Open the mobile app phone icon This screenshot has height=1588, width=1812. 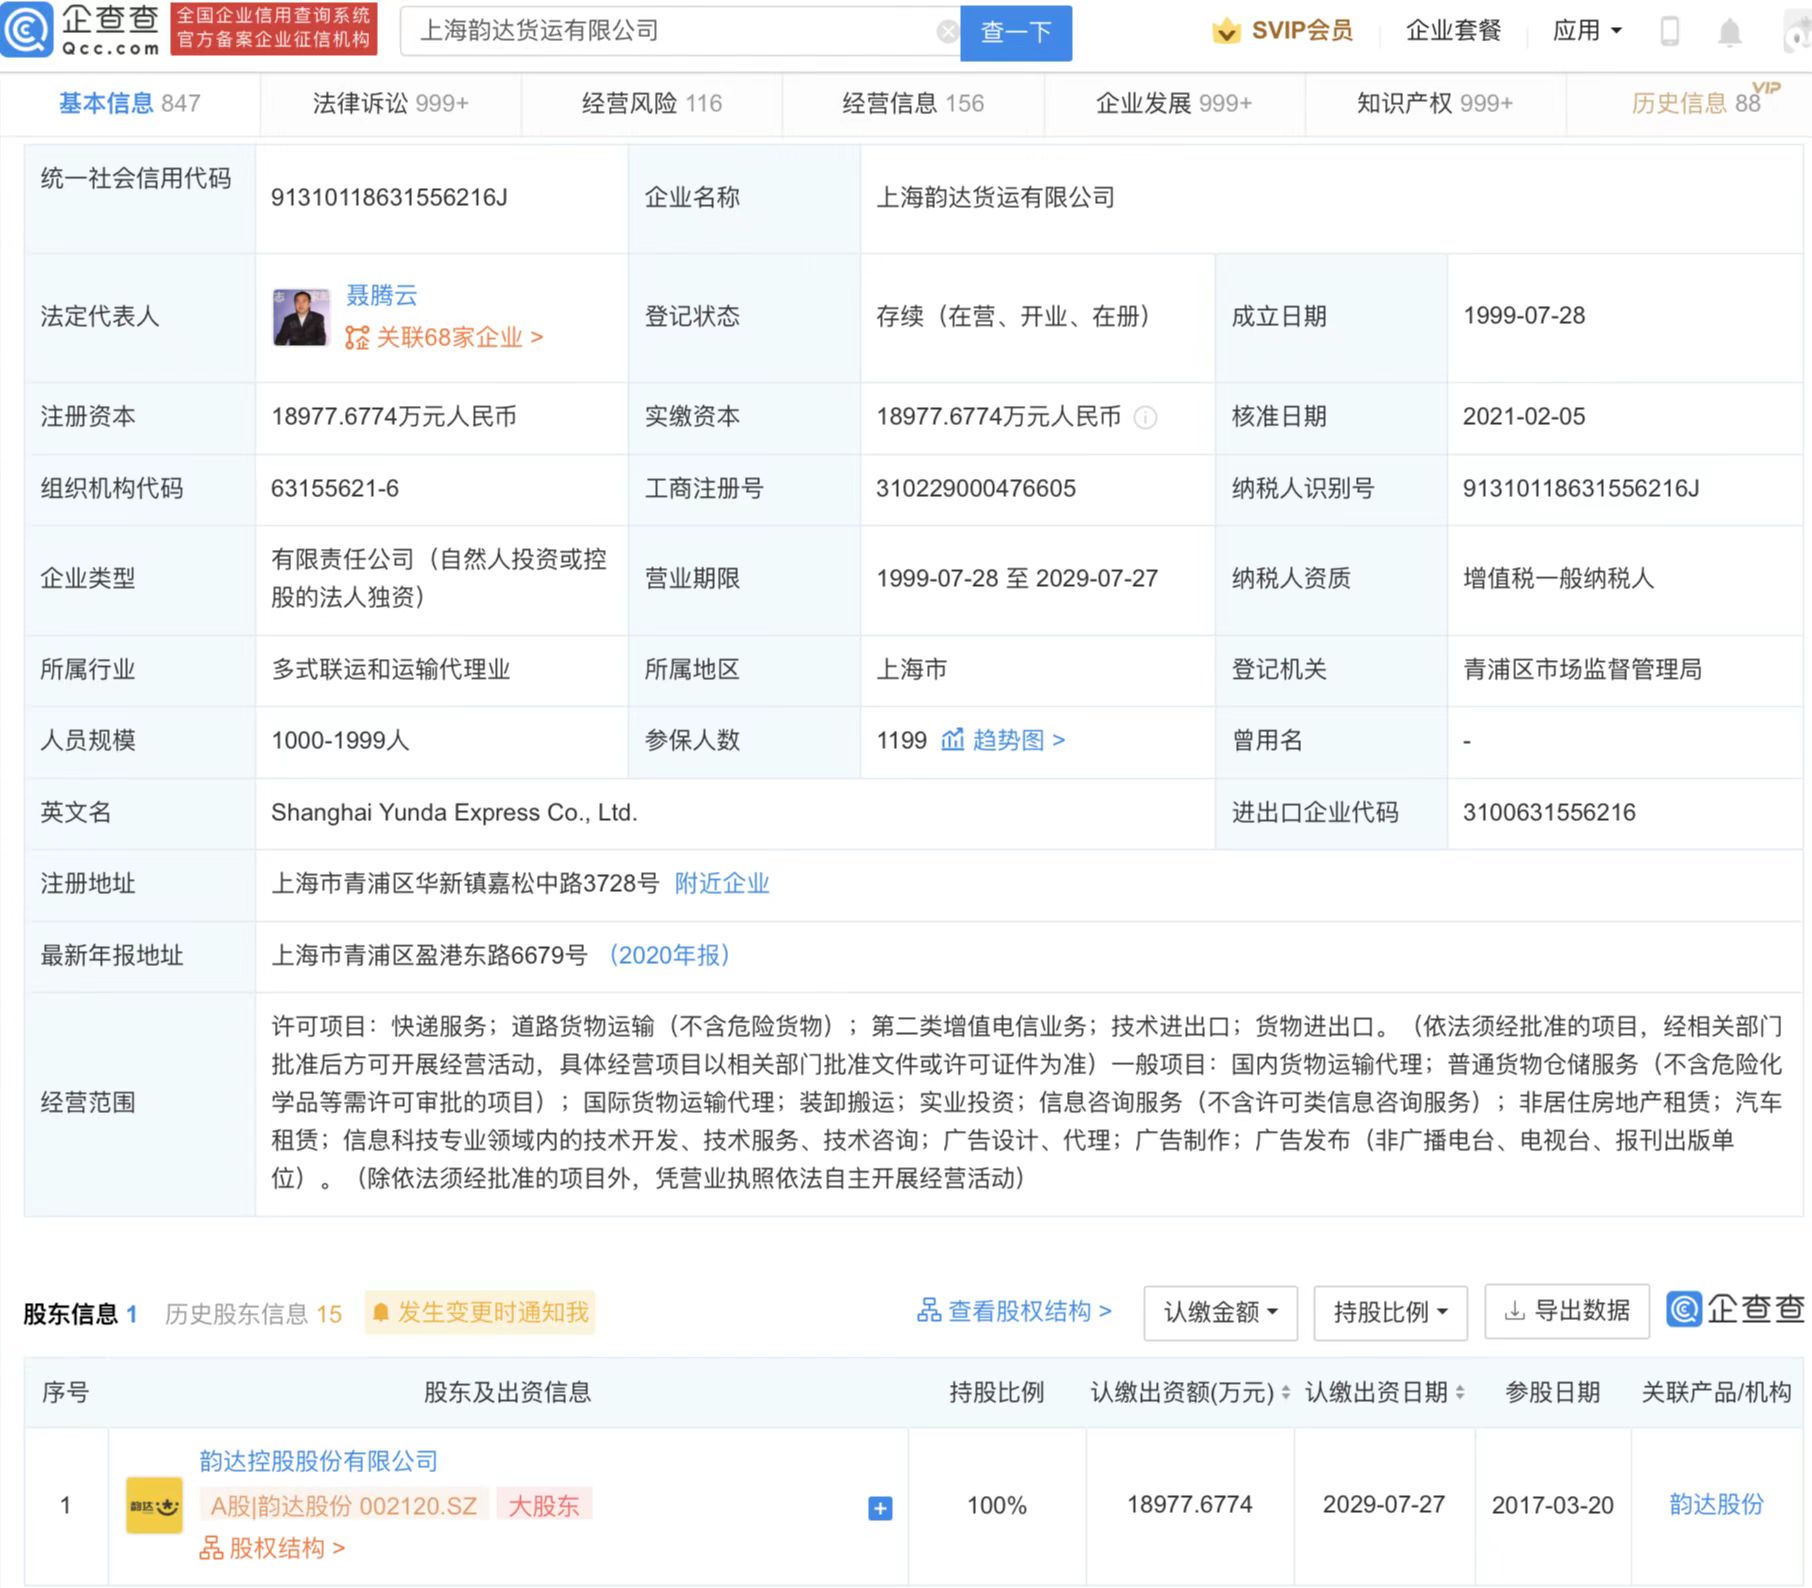coord(1669,31)
